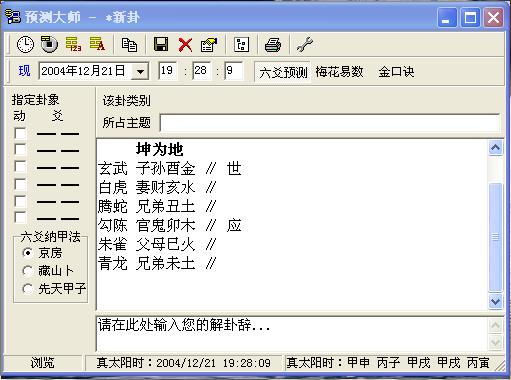Click the copy pages icon

[129, 45]
